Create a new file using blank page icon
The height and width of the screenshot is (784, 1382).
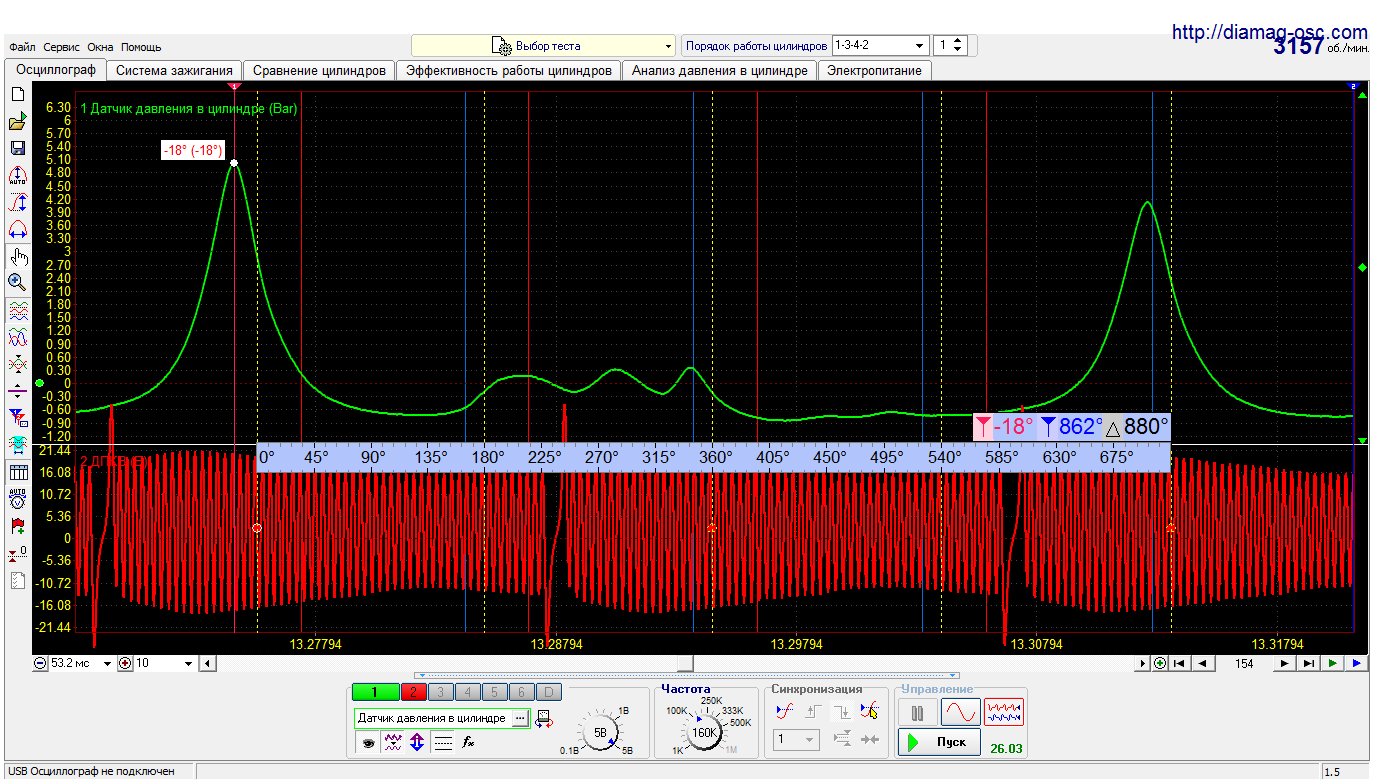[17, 94]
